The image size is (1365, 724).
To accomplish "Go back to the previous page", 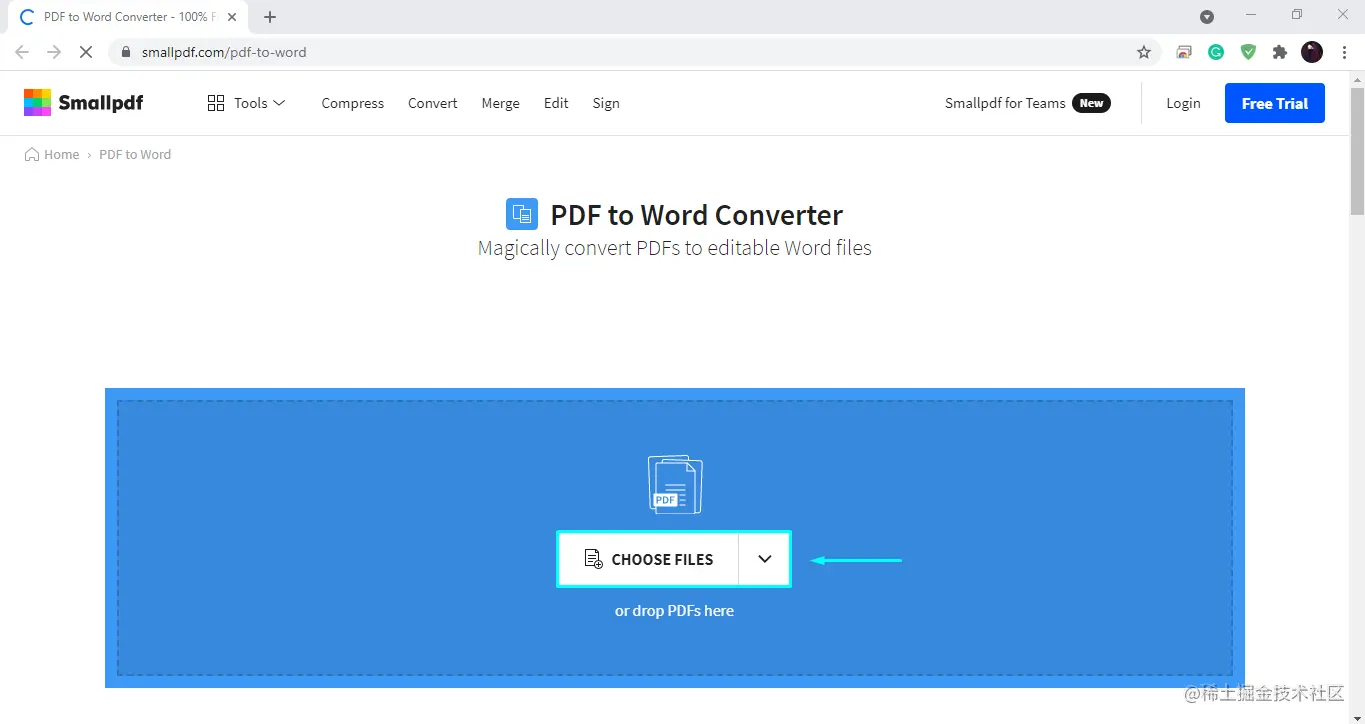I will pyautogui.click(x=22, y=52).
